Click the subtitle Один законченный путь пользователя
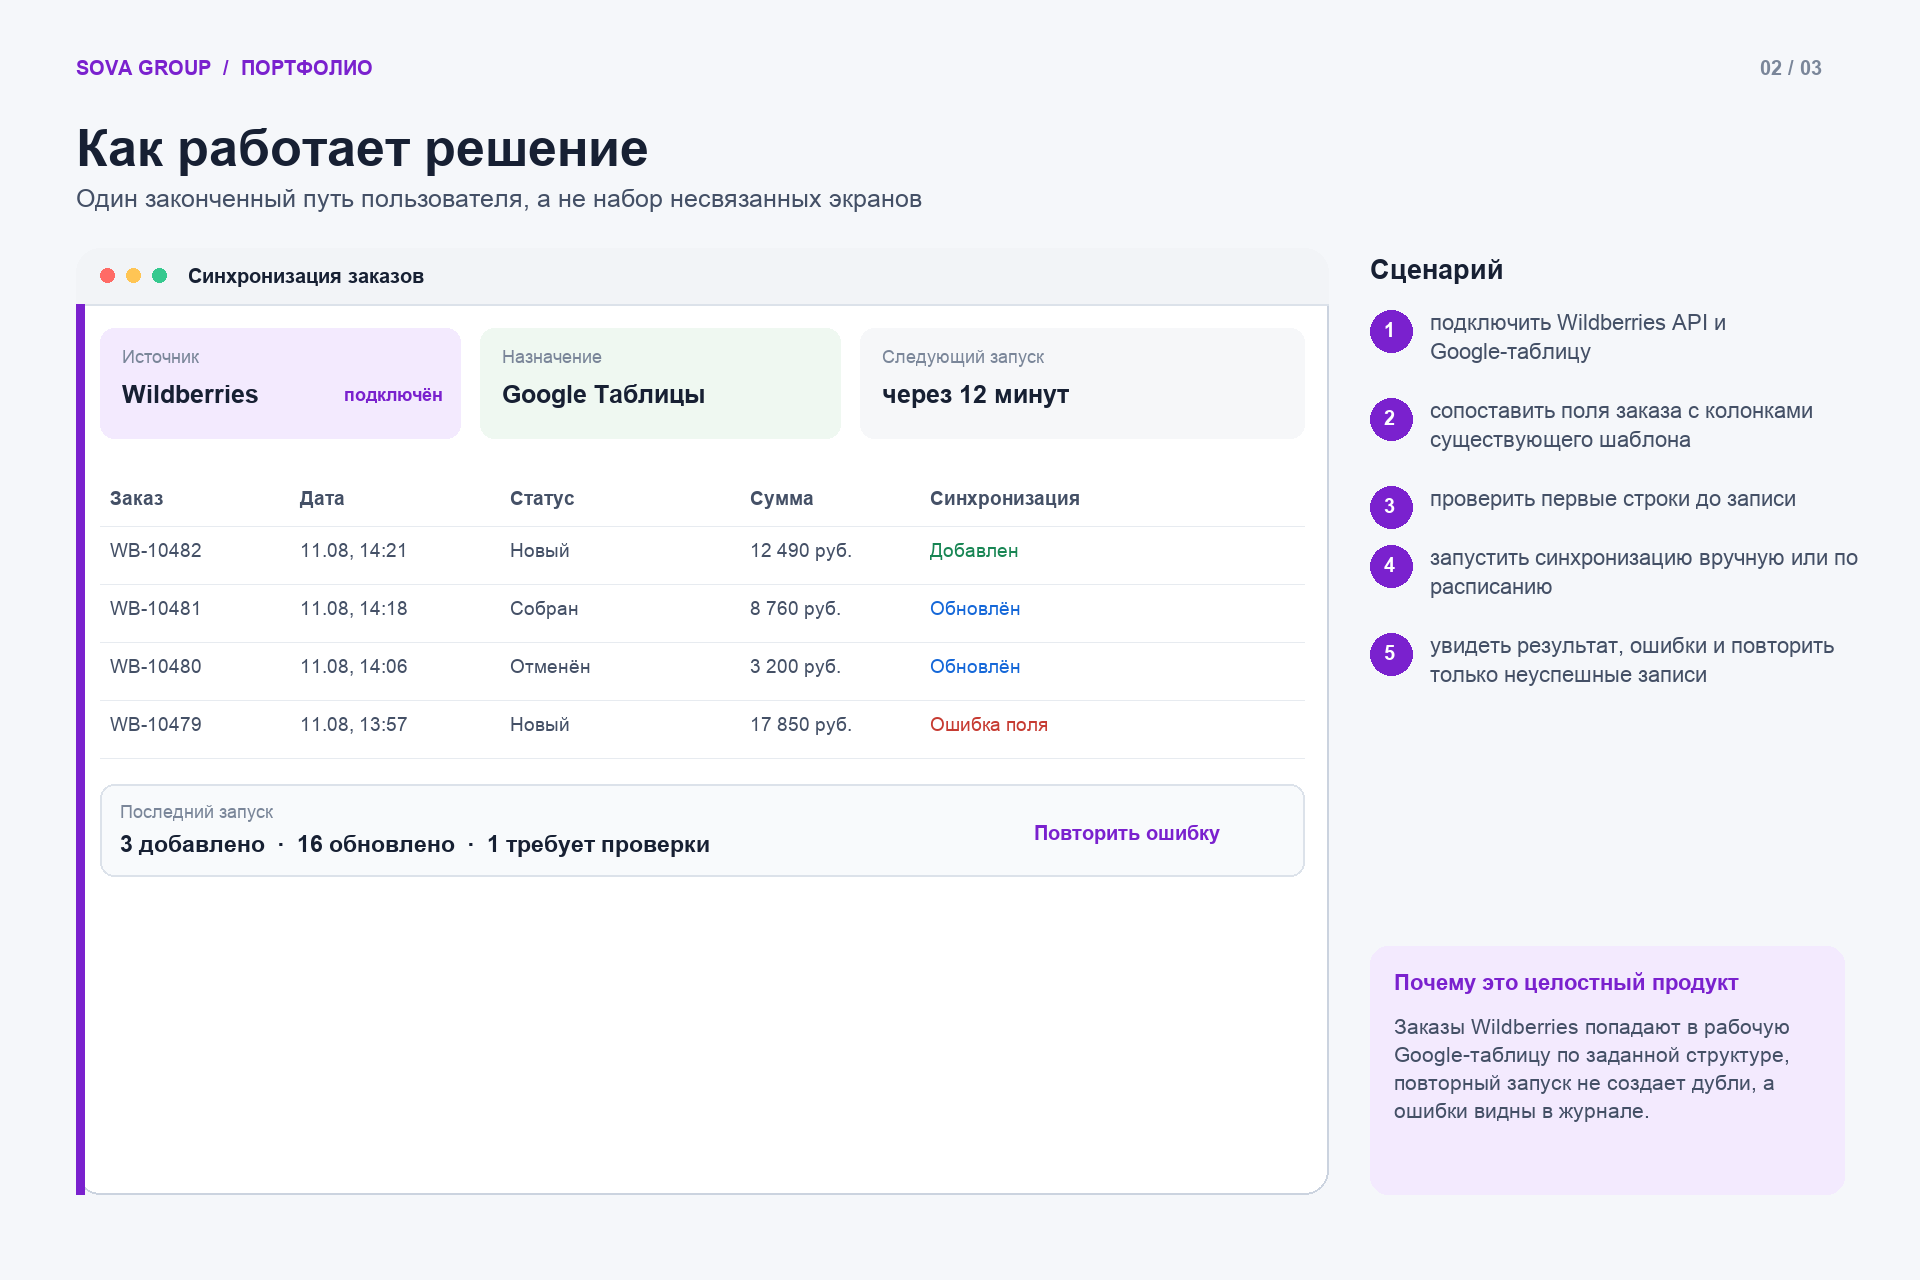This screenshot has width=1920, height=1280. (x=499, y=199)
